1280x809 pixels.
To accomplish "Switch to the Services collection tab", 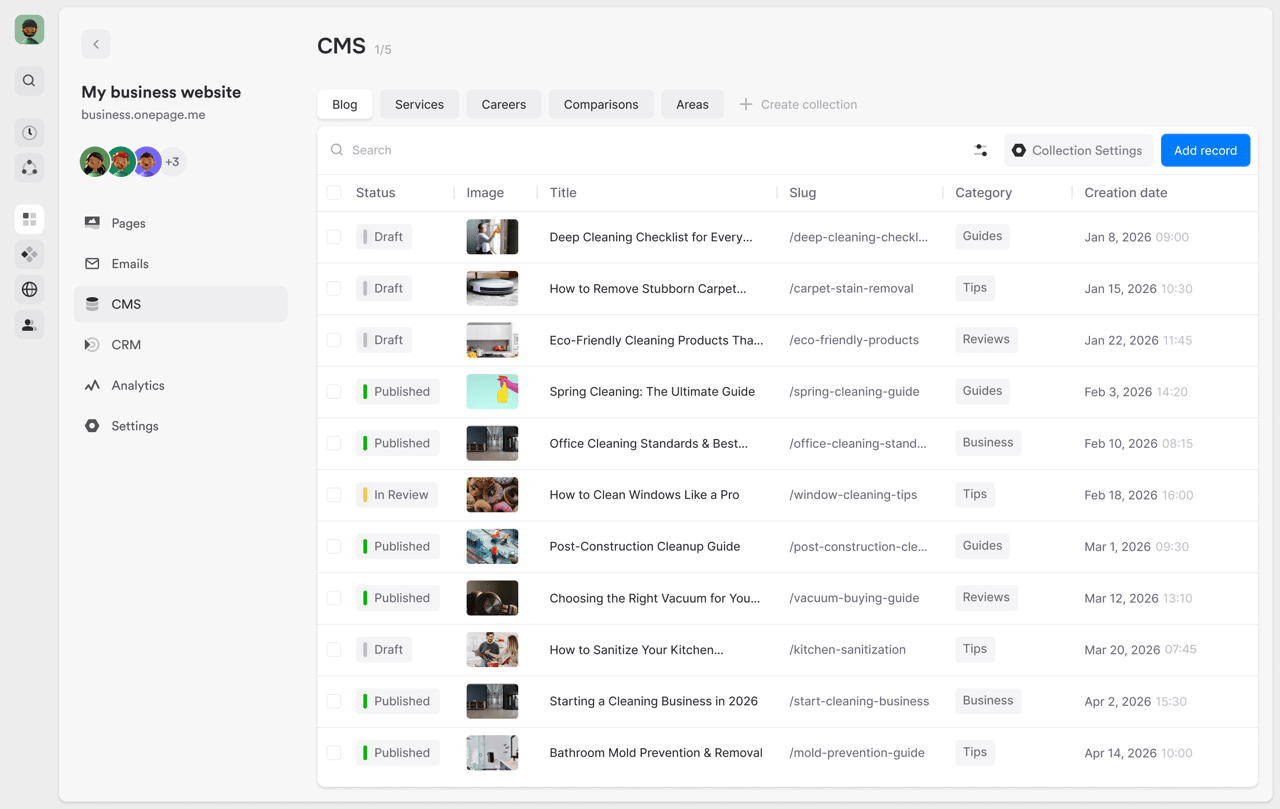I will pyautogui.click(x=419, y=104).
